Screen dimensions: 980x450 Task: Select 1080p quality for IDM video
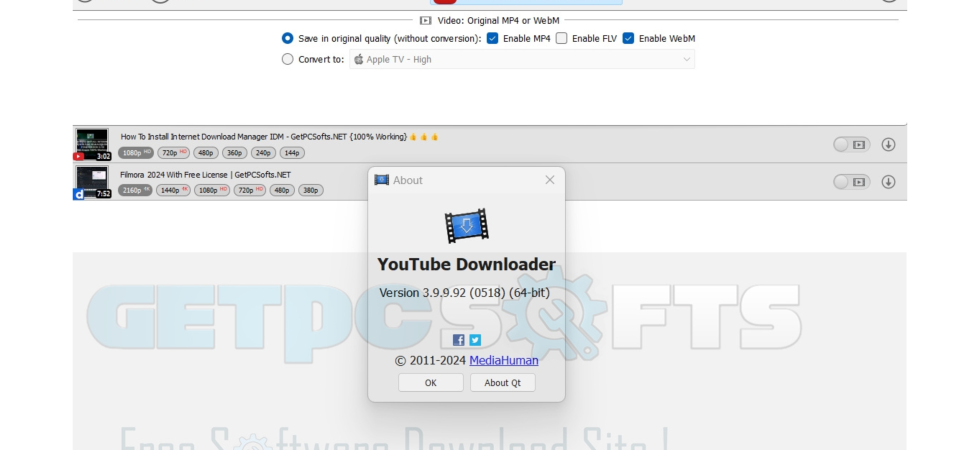coord(136,152)
